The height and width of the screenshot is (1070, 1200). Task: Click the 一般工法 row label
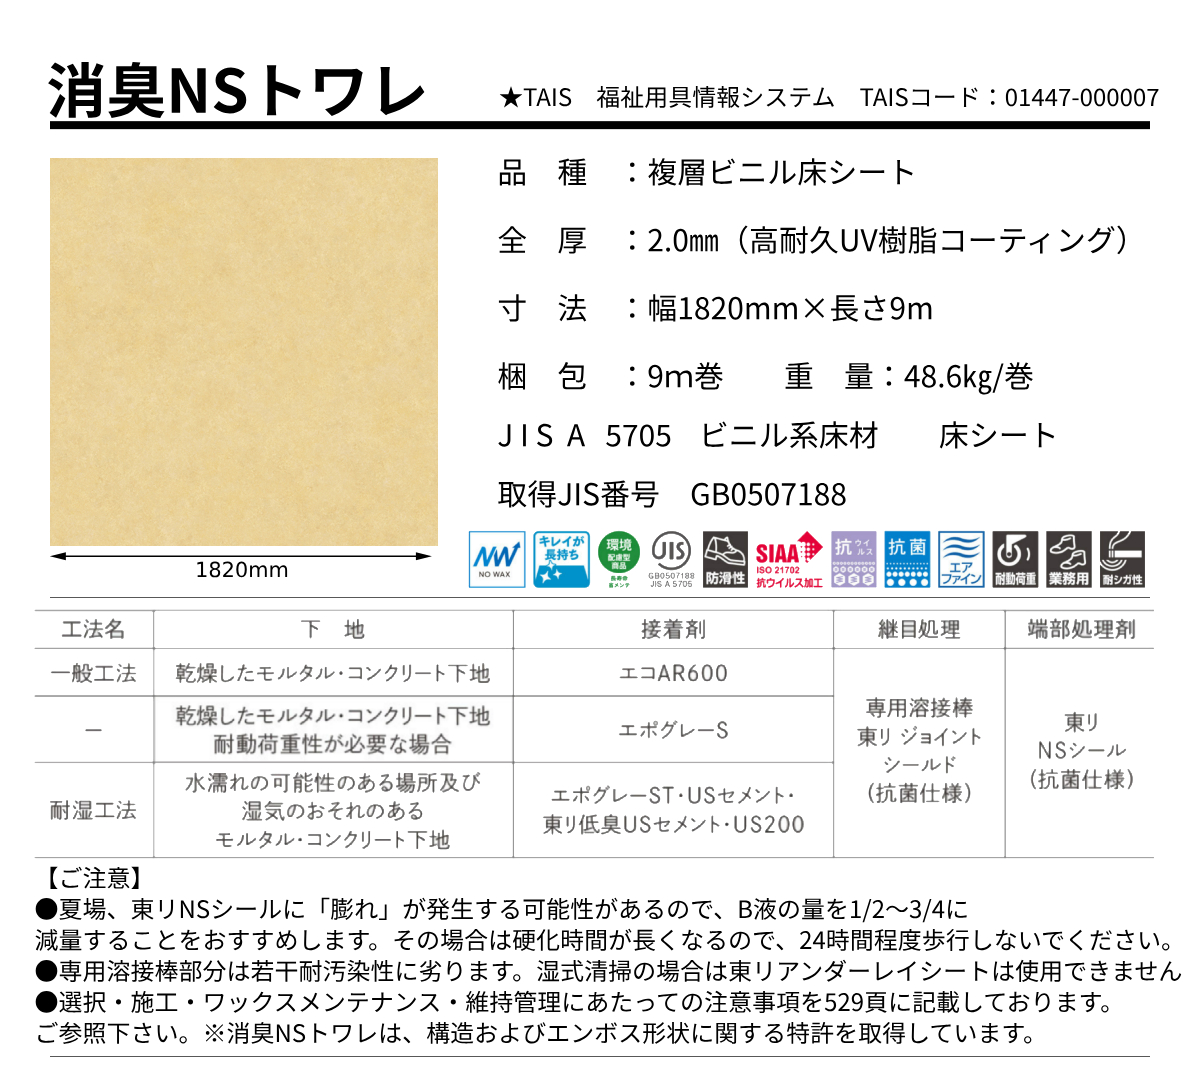[93, 673]
